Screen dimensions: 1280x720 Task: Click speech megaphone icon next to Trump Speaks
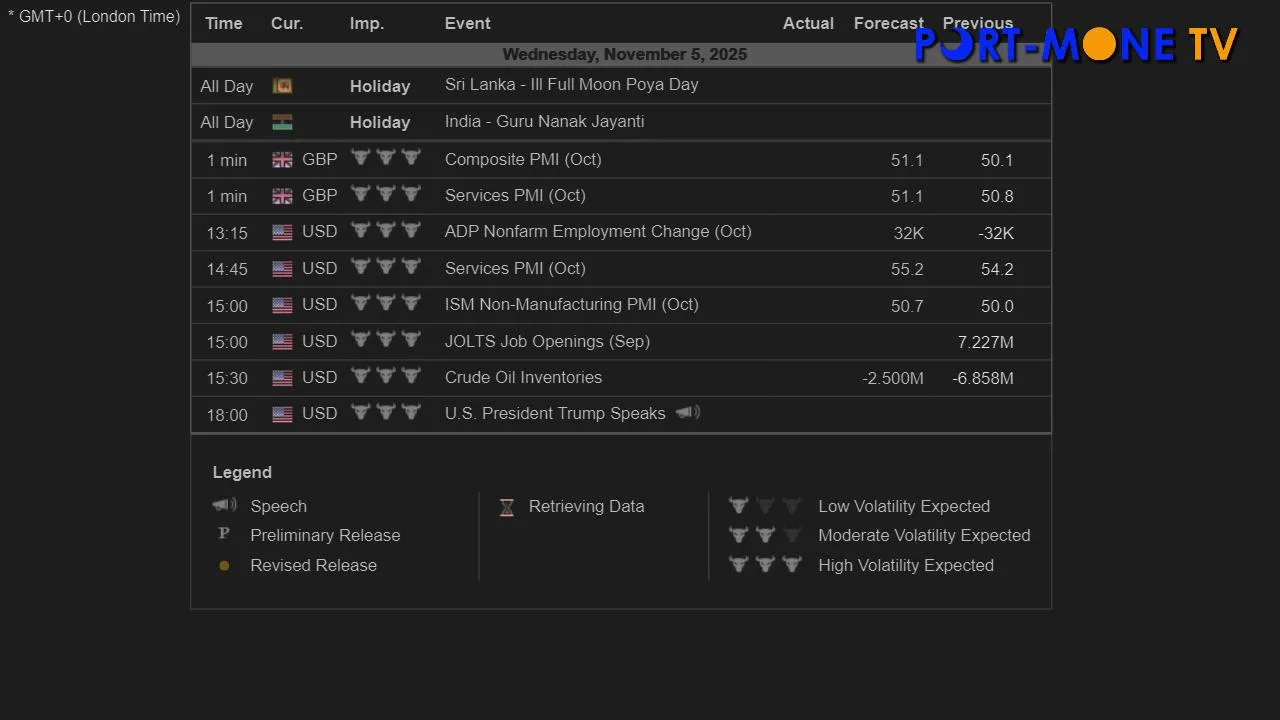click(x=688, y=412)
